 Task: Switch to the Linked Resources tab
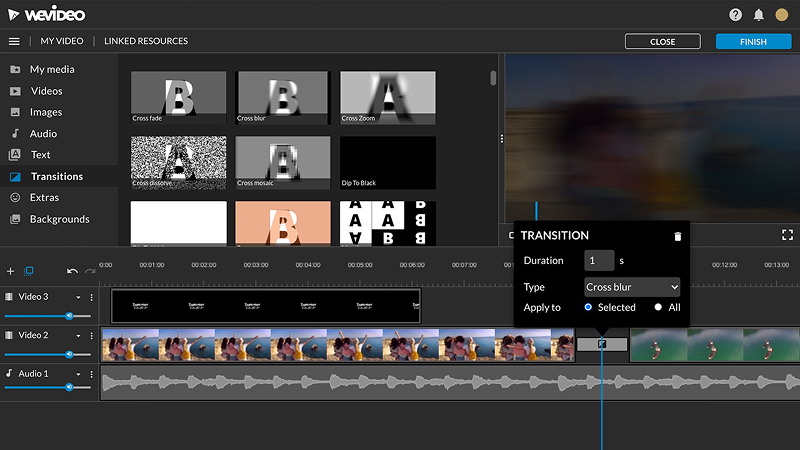146,41
